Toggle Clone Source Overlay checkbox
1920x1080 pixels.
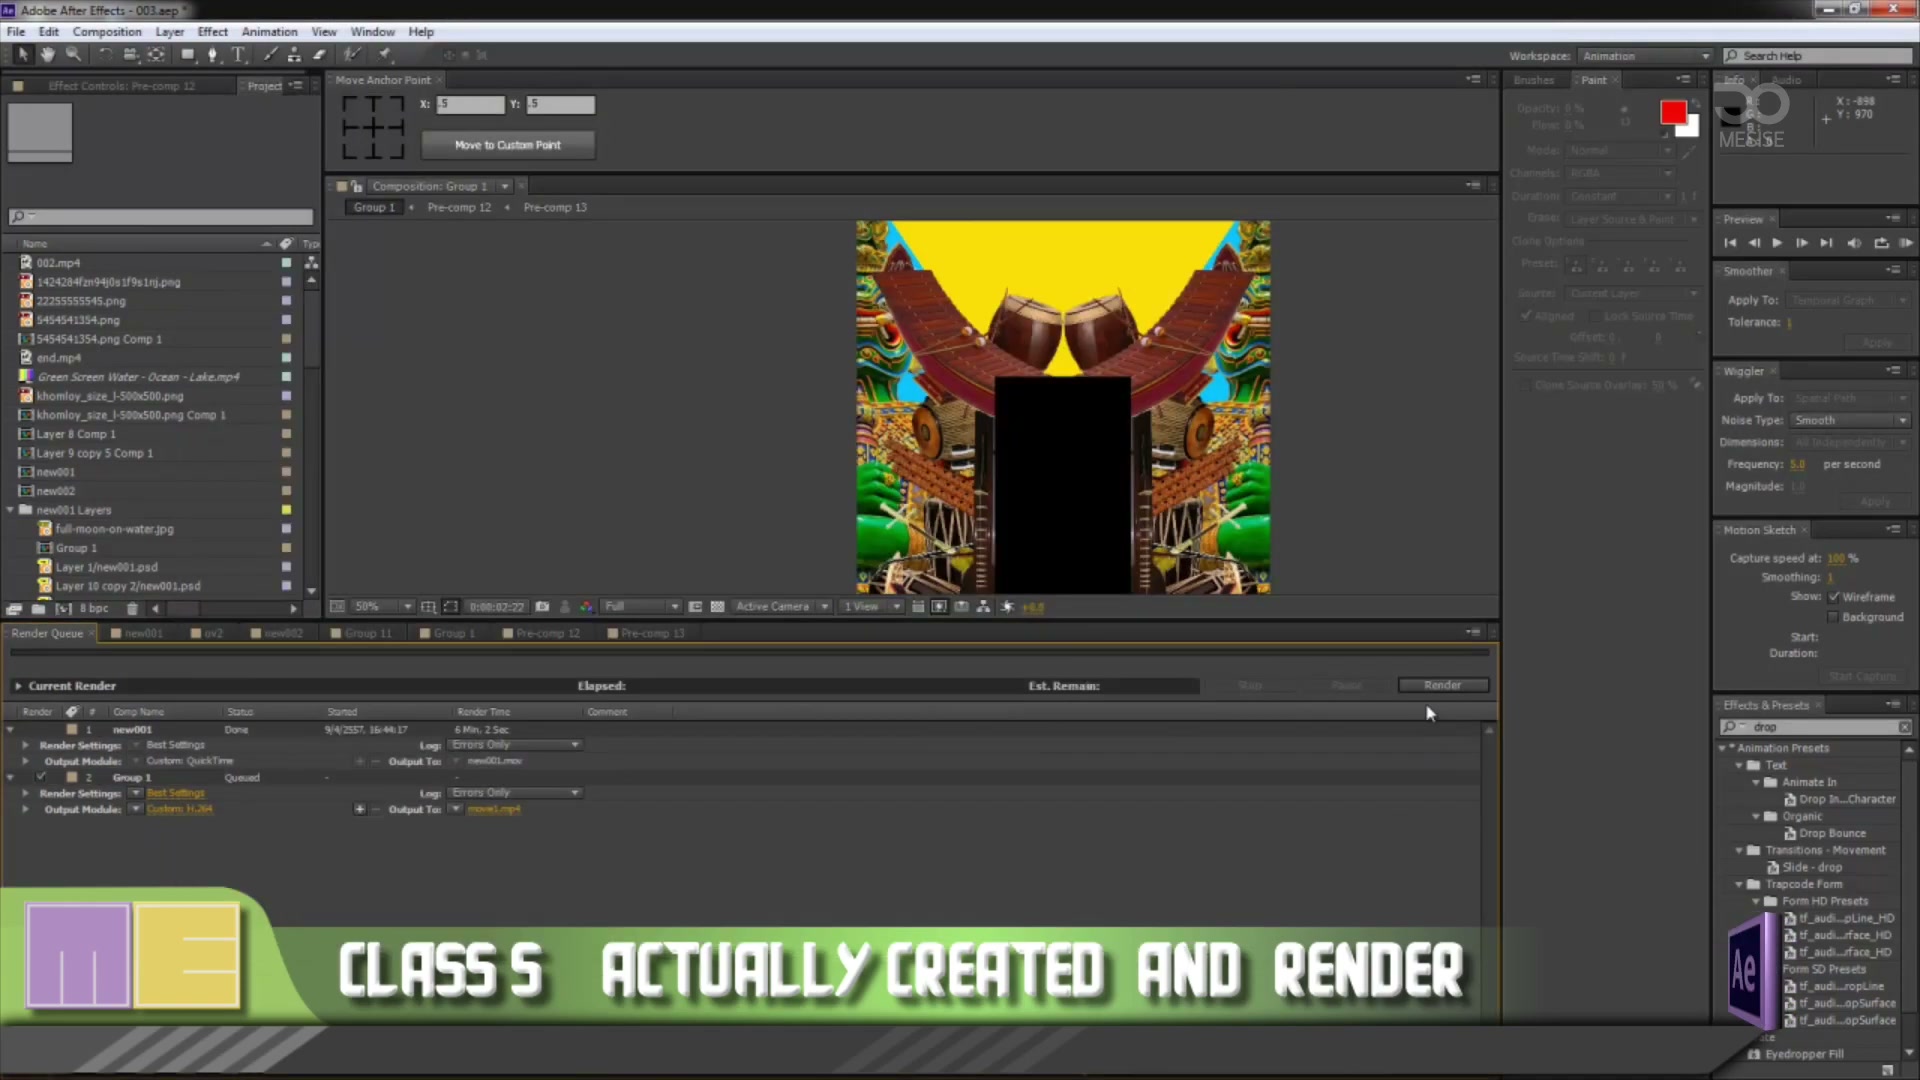tap(1524, 385)
